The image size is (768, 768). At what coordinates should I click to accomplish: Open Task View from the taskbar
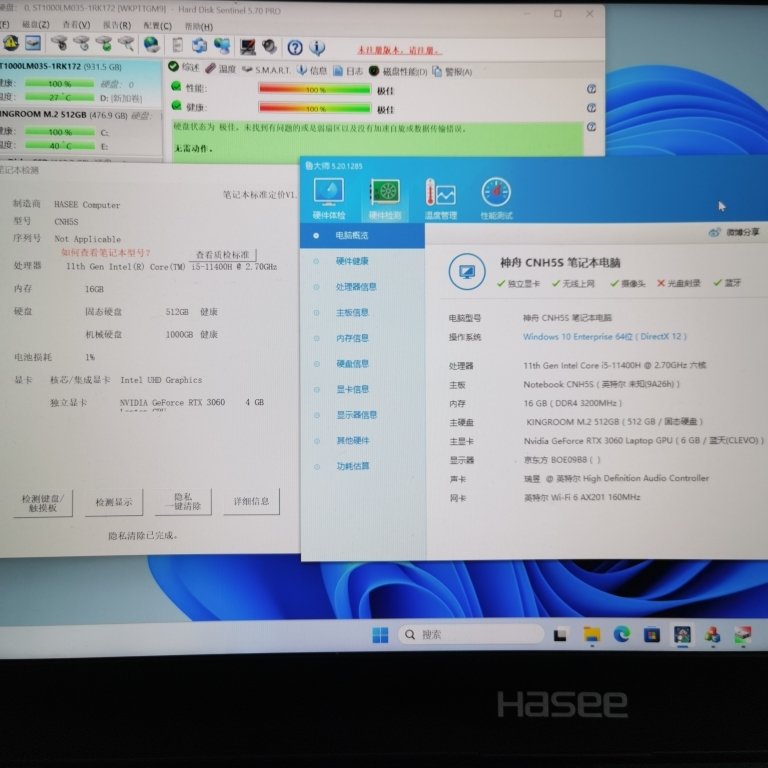pos(560,635)
